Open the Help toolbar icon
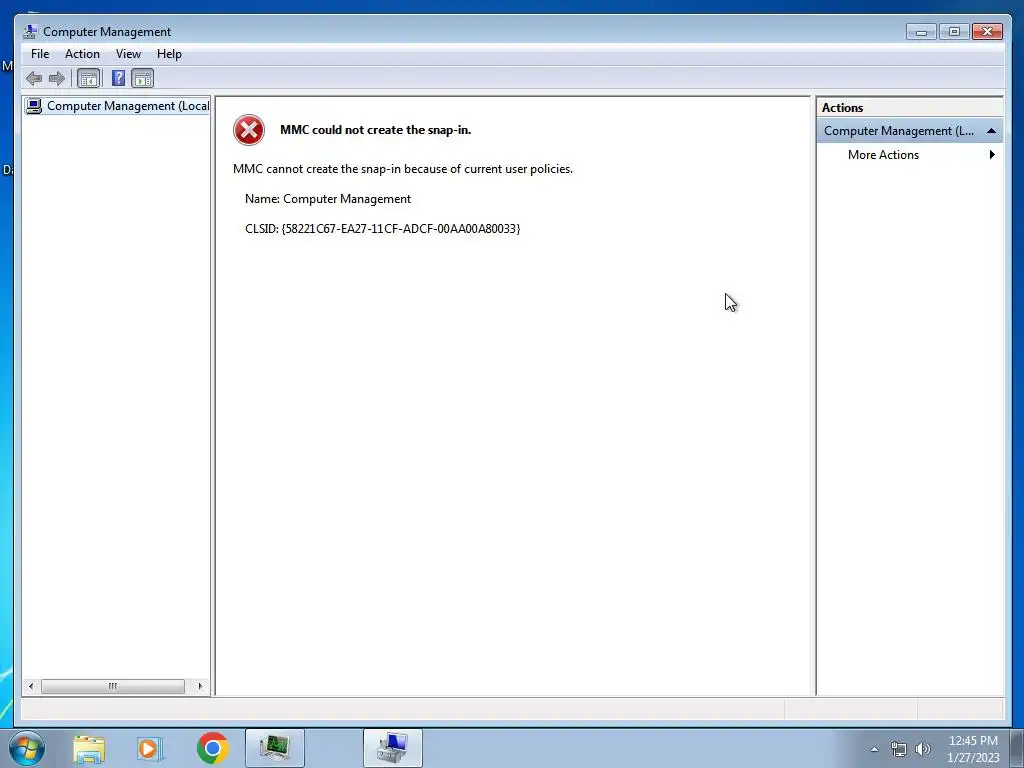This screenshot has width=1024, height=768. 118,79
